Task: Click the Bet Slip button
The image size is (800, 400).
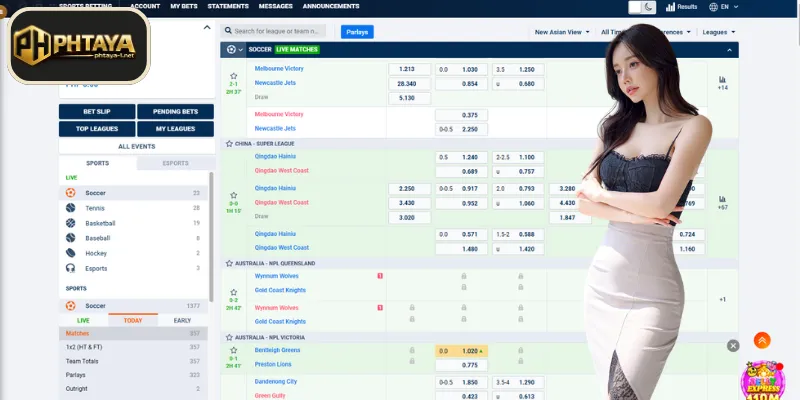Action: 97,112
